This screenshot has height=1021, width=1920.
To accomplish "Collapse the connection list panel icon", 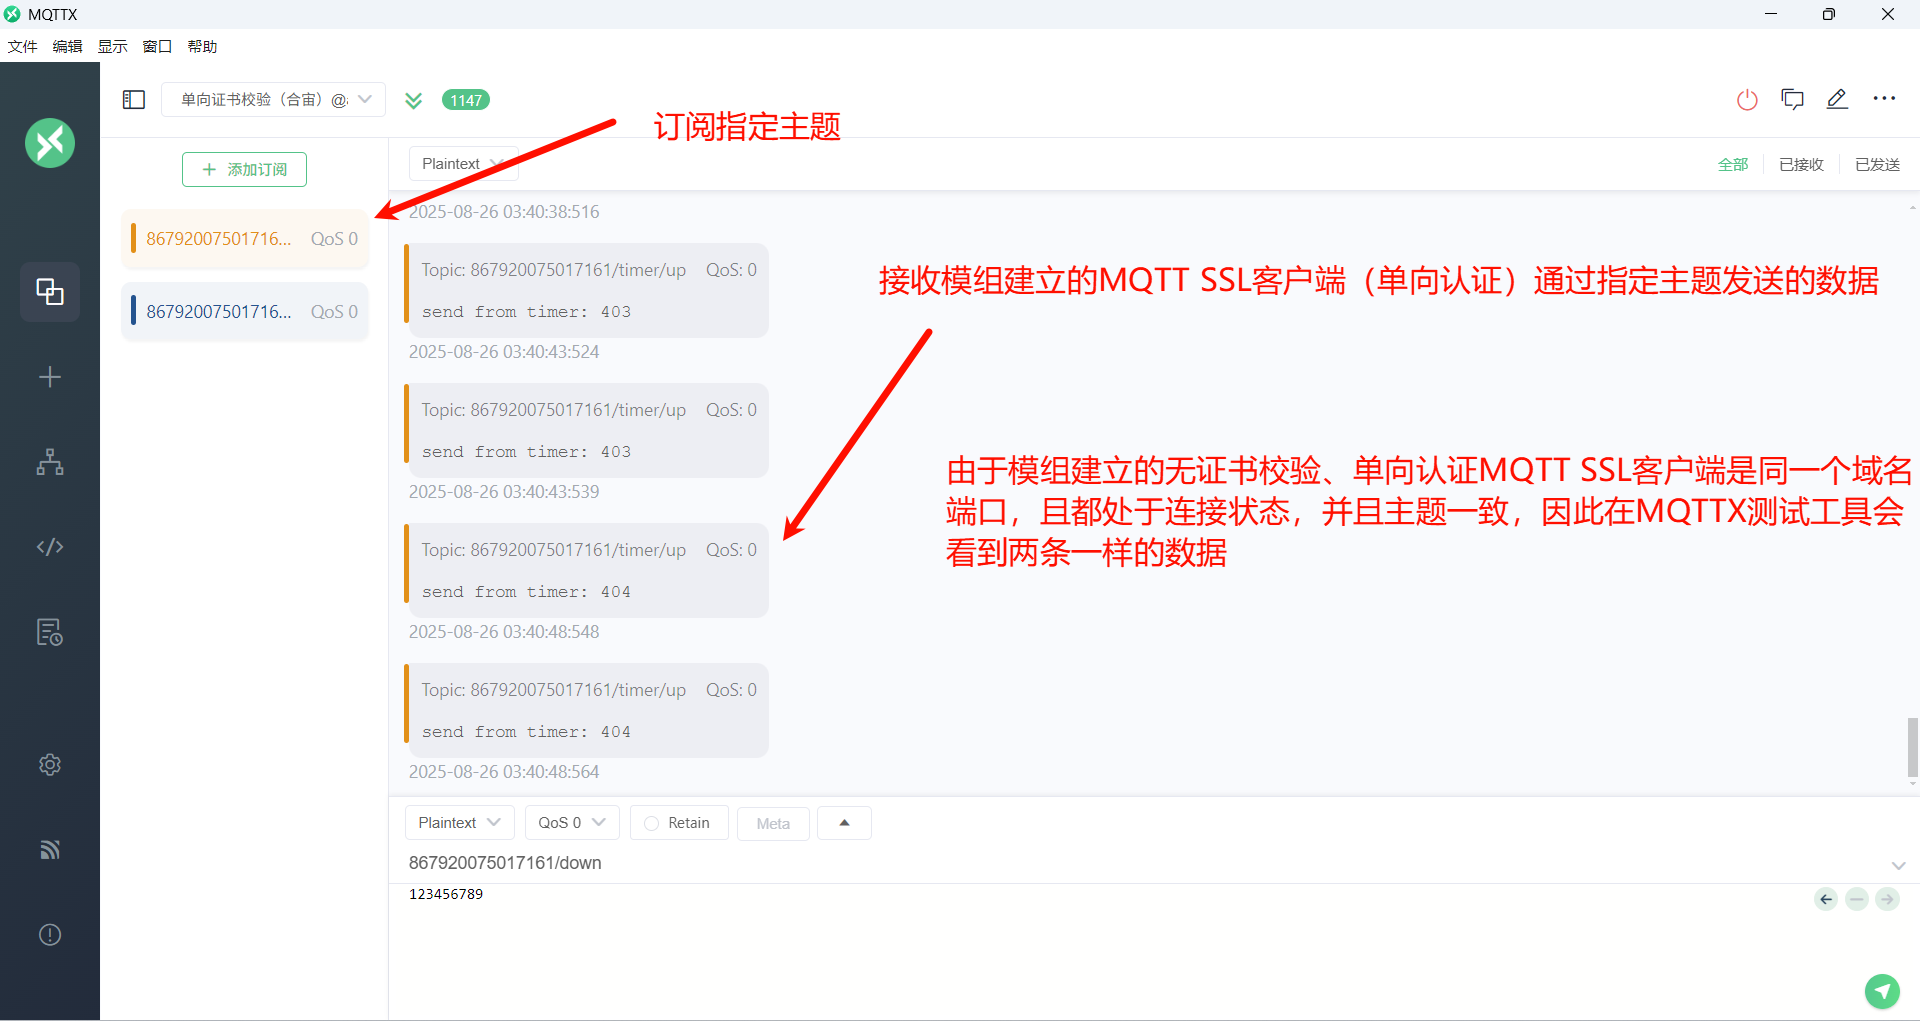I will [134, 100].
